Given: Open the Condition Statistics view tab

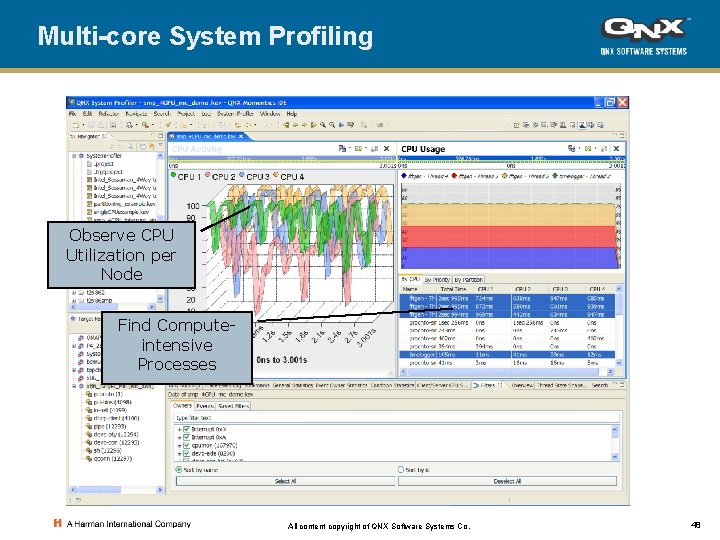Looking at the screenshot, I should coord(392,385).
